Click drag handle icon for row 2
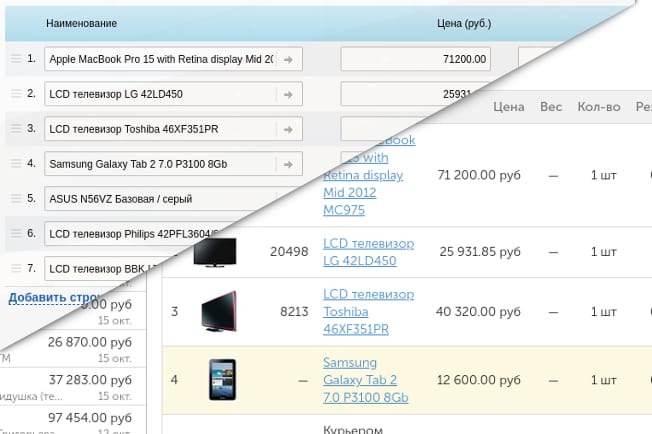Screen dimensions: 652x434 tap(16, 94)
